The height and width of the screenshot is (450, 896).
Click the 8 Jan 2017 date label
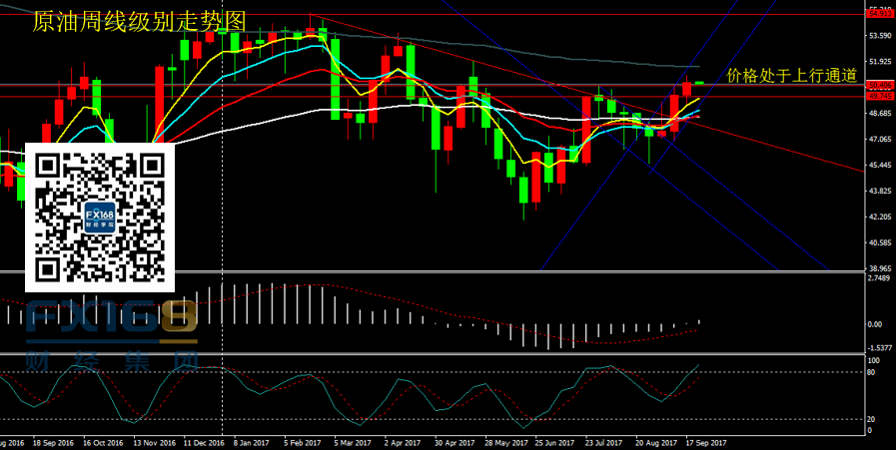(x=250, y=441)
